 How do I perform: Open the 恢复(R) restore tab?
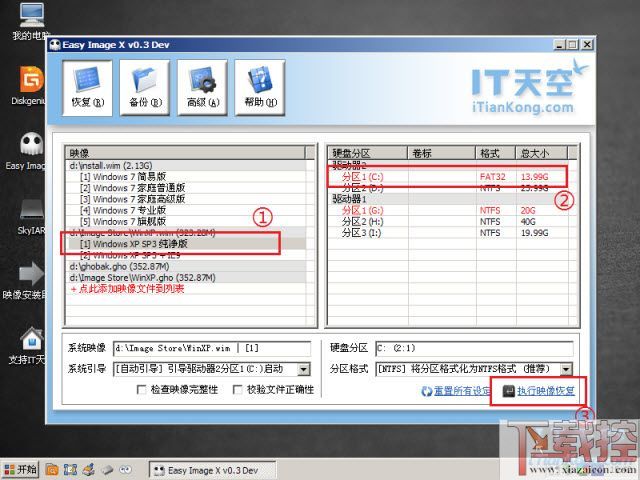pos(87,88)
